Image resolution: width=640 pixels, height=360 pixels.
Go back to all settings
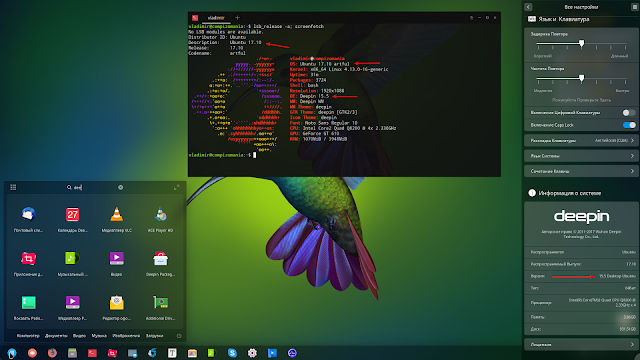tap(528, 7)
